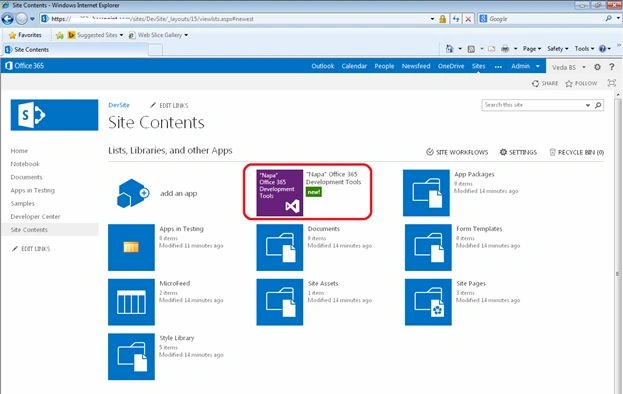
Task: Open the Apps in Testing tile icon
Action: (132, 247)
